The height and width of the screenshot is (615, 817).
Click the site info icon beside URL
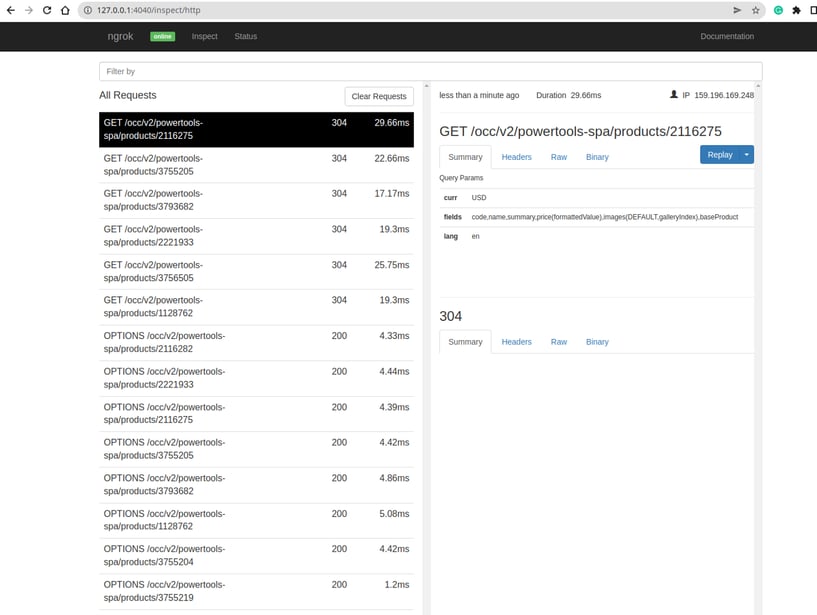click(x=88, y=9)
